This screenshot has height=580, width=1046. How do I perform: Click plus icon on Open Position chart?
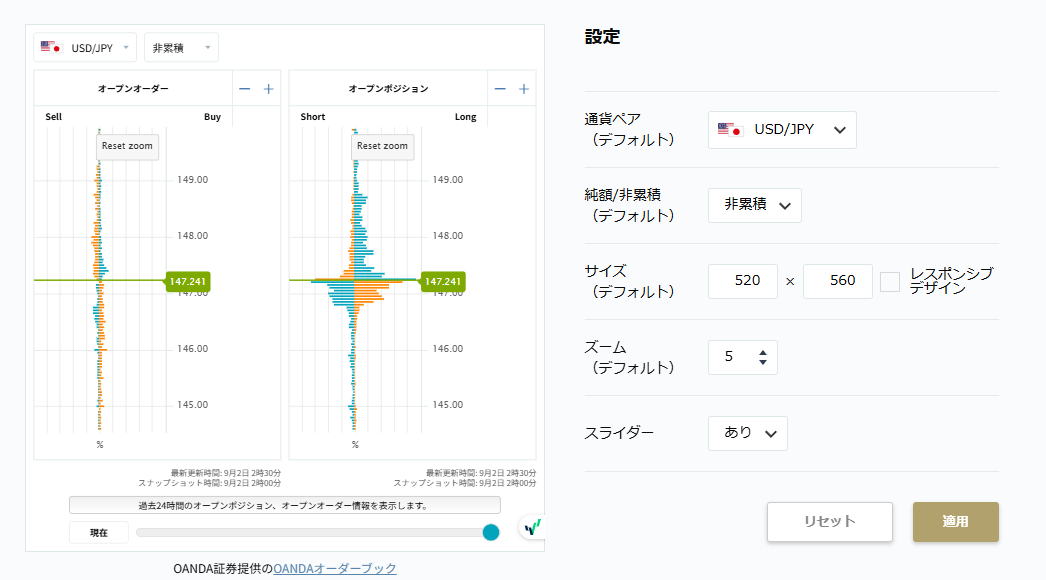(523, 89)
